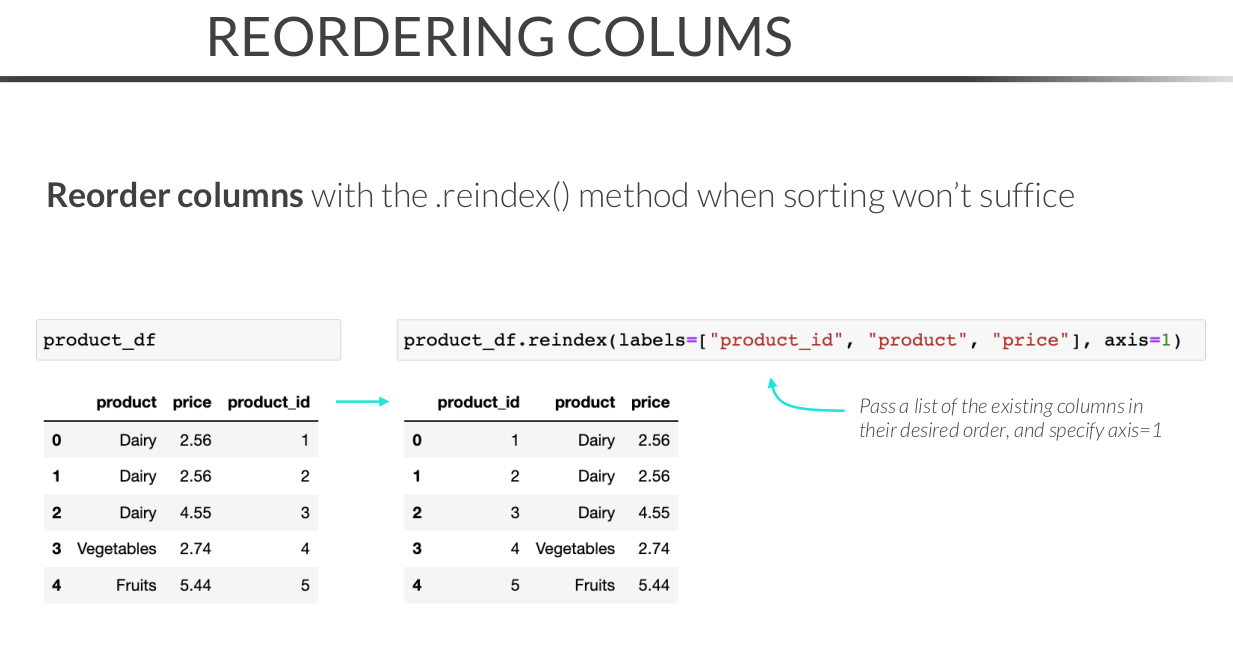Select row index 4 in the right table
The height and width of the screenshot is (647, 1233).
[417, 585]
